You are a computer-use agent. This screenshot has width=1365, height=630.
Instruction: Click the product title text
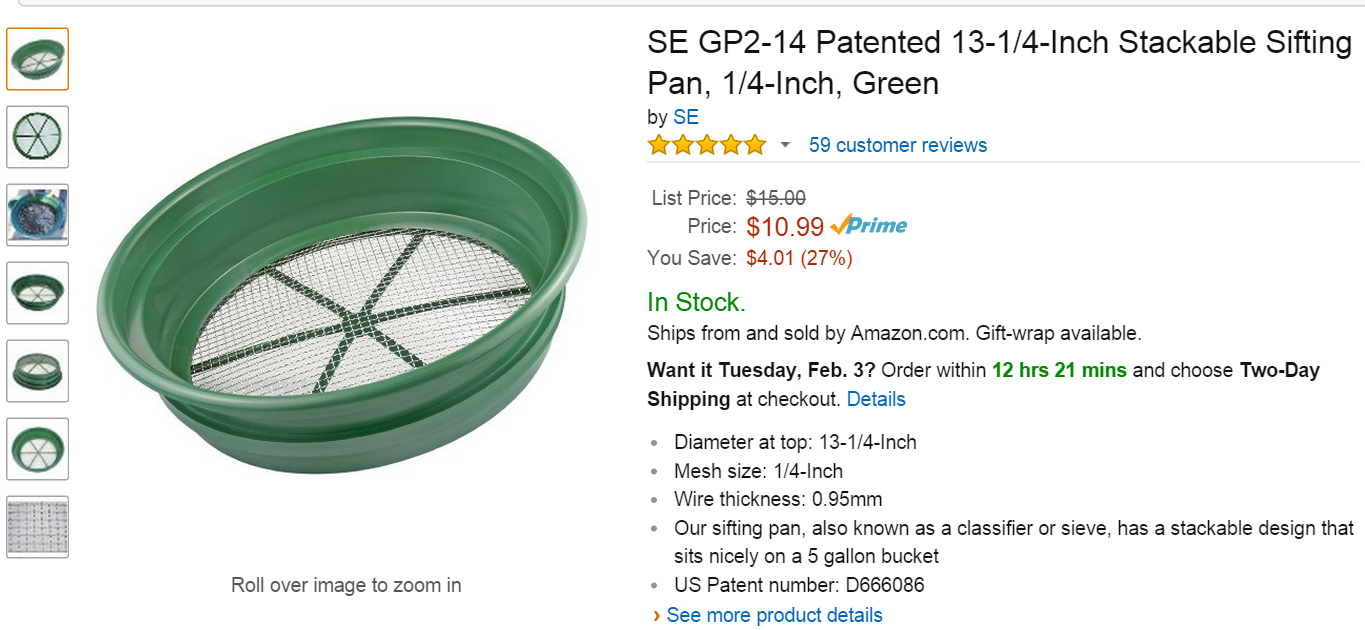pyautogui.click(x=999, y=62)
